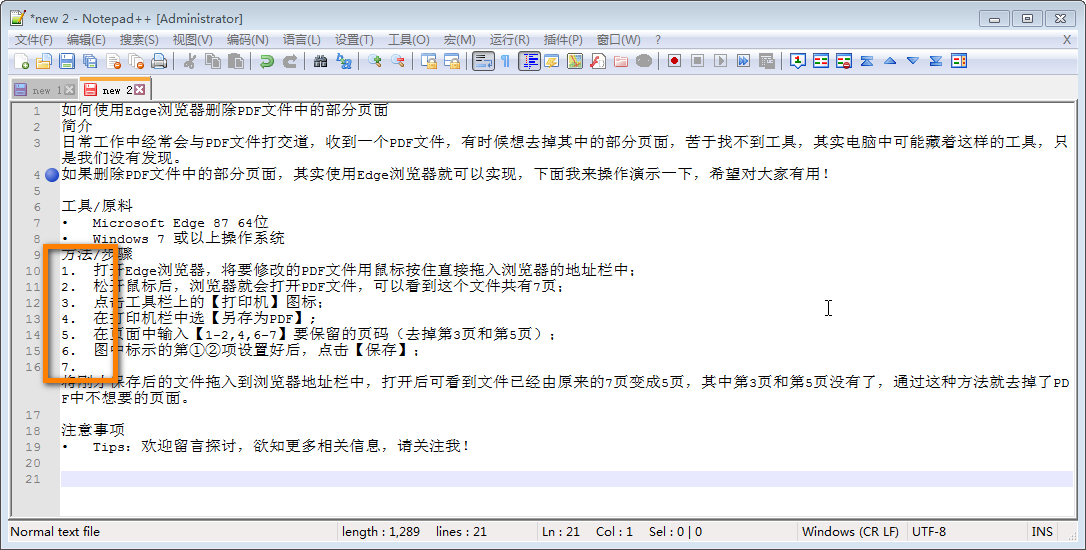Open the 文件(F) menu

(34, 39)
